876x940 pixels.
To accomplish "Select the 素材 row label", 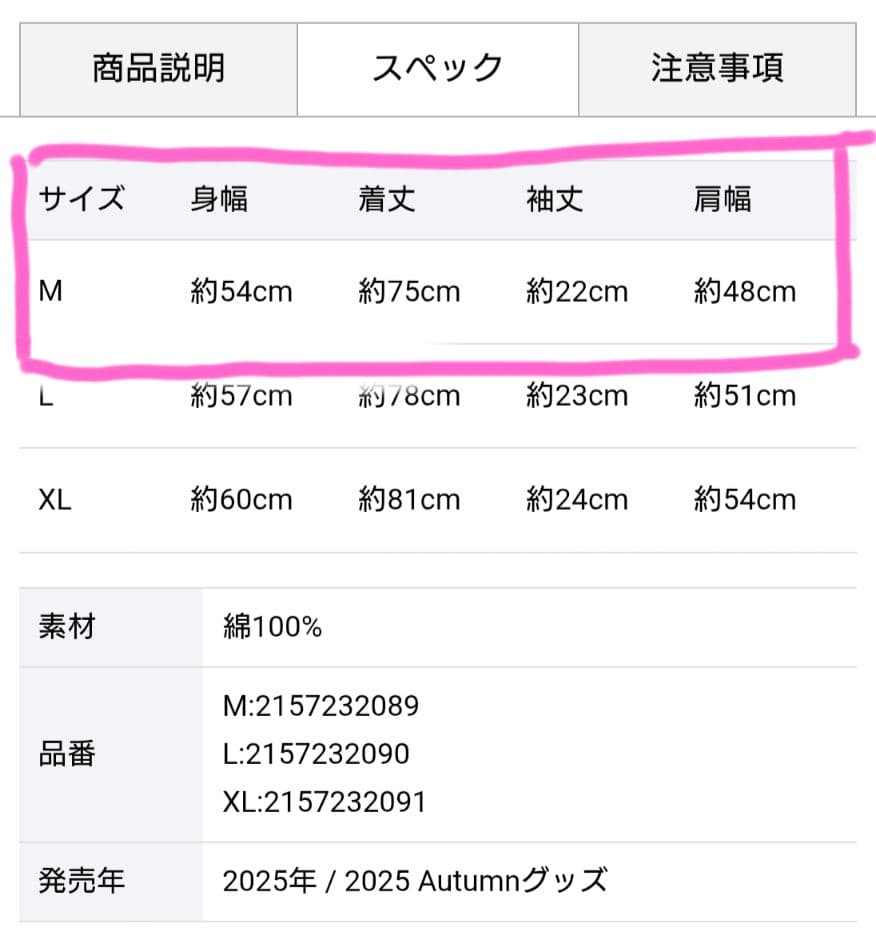I will tap(65, 626).
